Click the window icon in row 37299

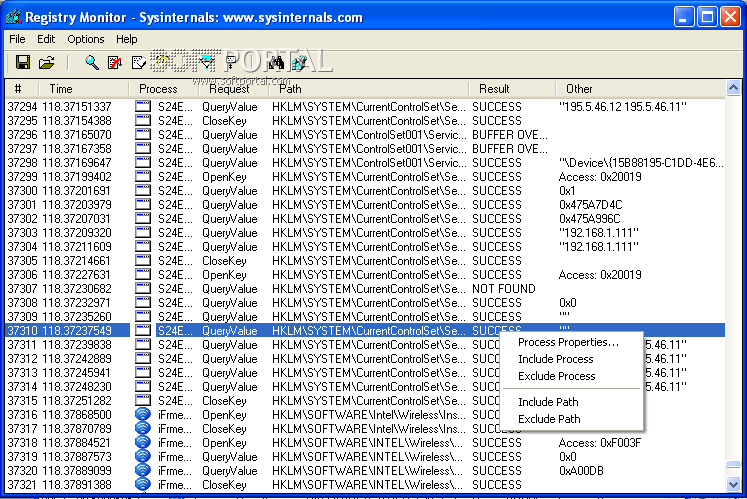click(143, 176)
